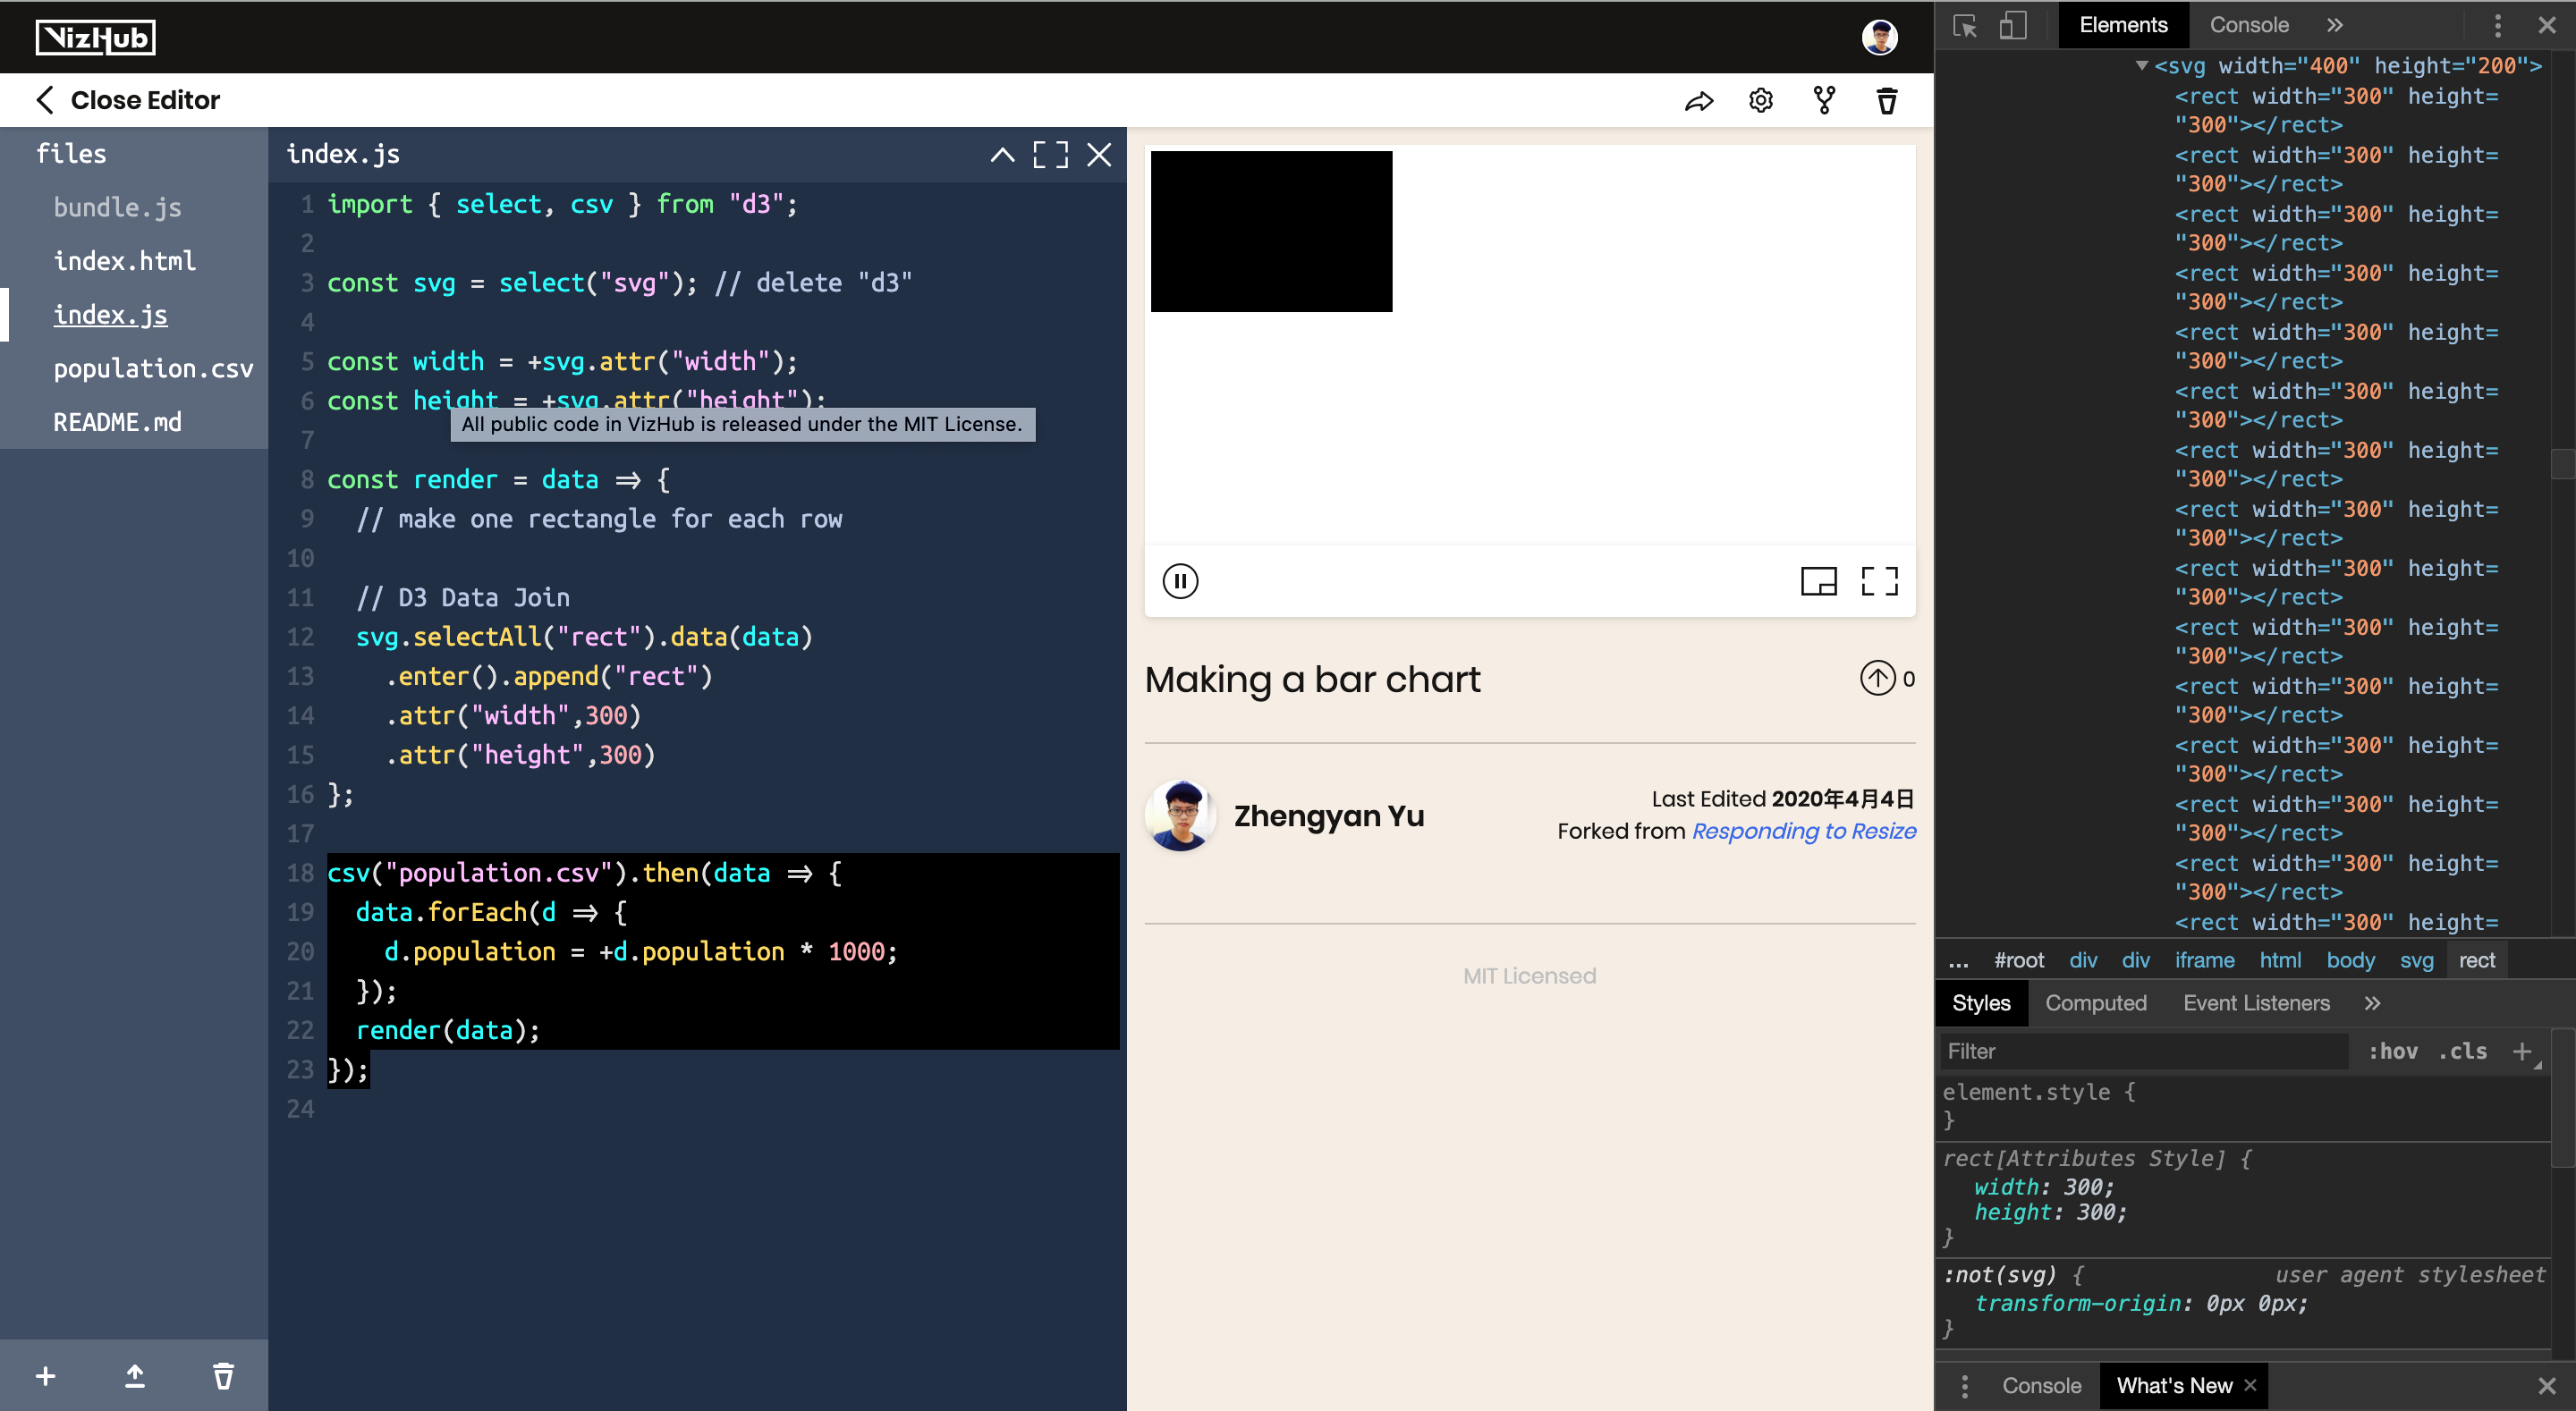Add new style rule with plus
The width and height of the screenshot is (2576, 1411).
click(x=2522, y=1051)
